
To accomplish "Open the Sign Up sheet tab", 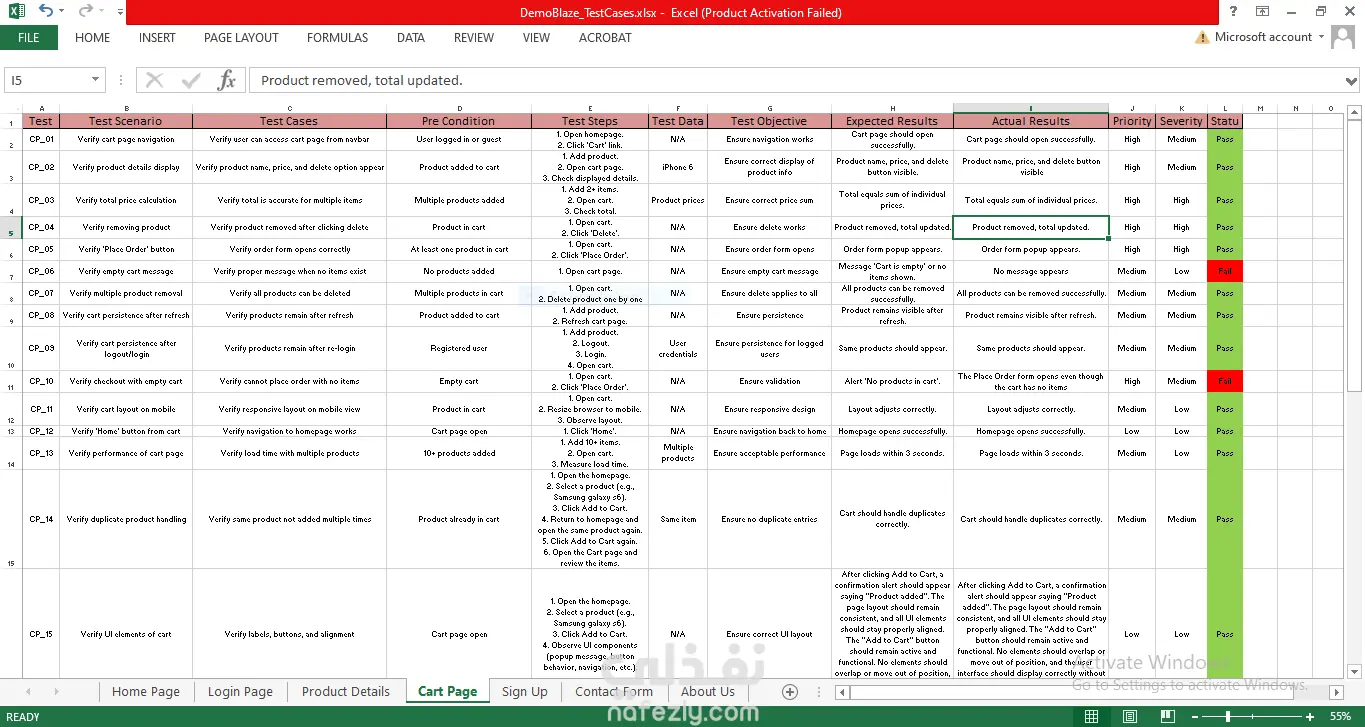I will [525, 691].
